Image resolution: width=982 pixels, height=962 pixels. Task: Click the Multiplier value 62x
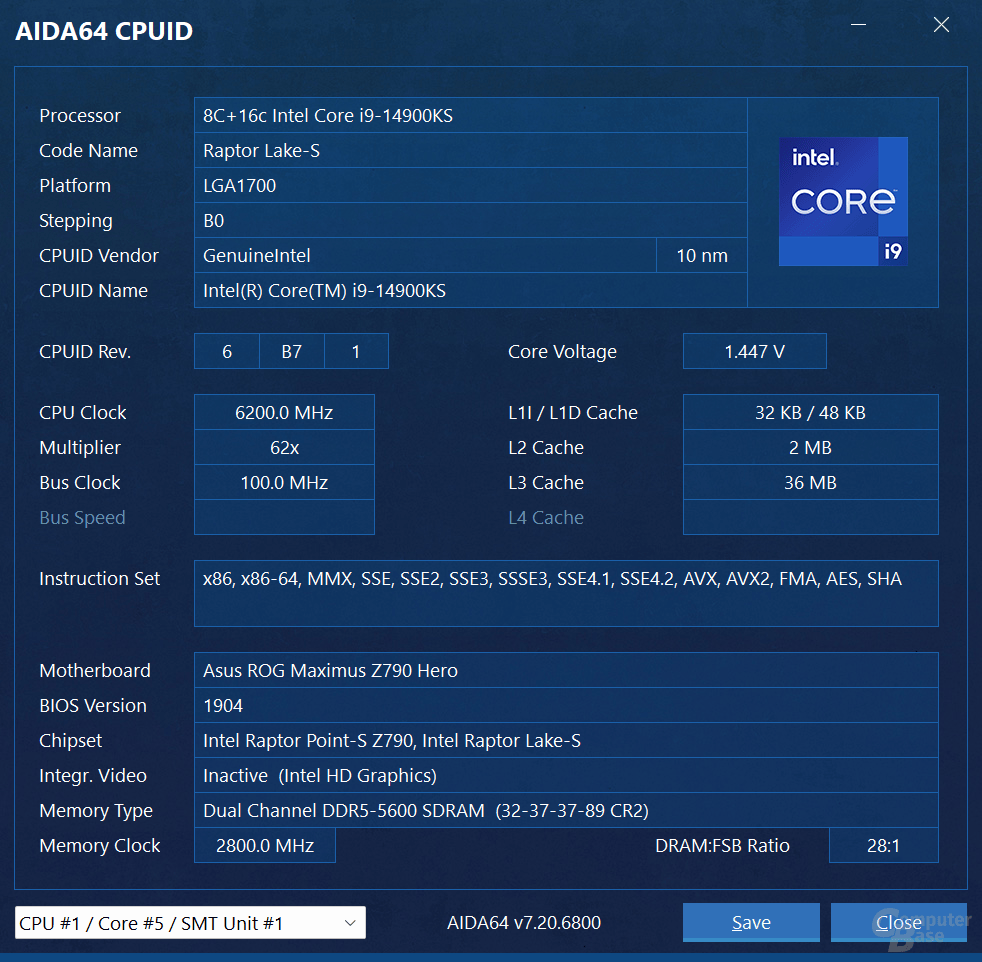coord(284,447)
